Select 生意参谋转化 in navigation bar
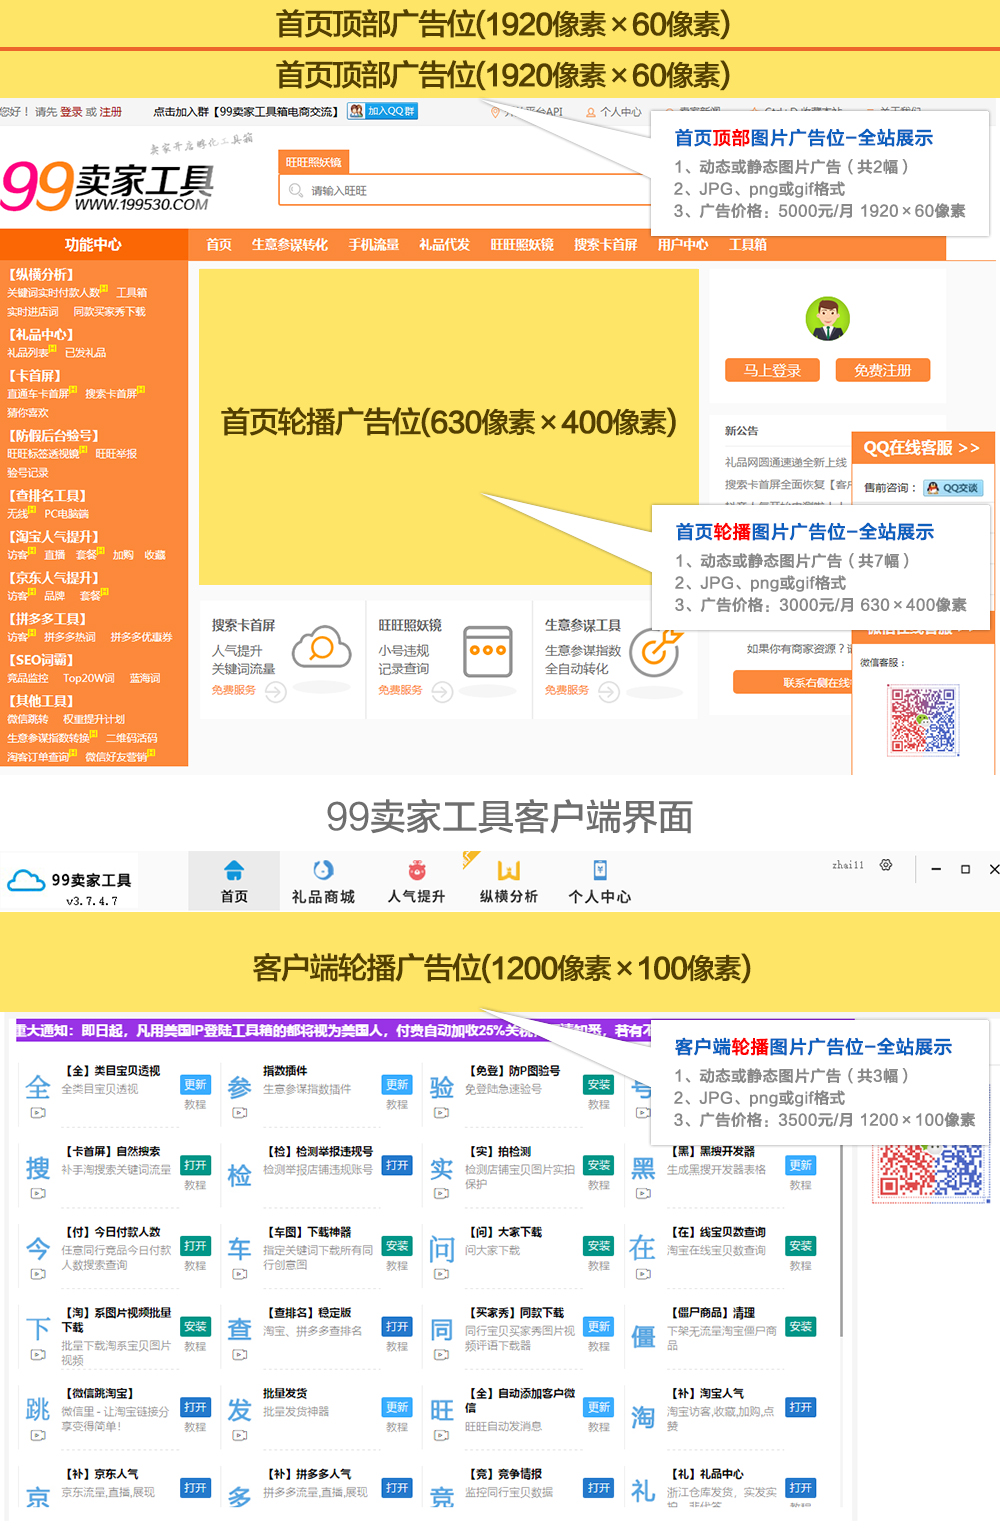This screenshot has height=1534, width=1000. (290, 245)
